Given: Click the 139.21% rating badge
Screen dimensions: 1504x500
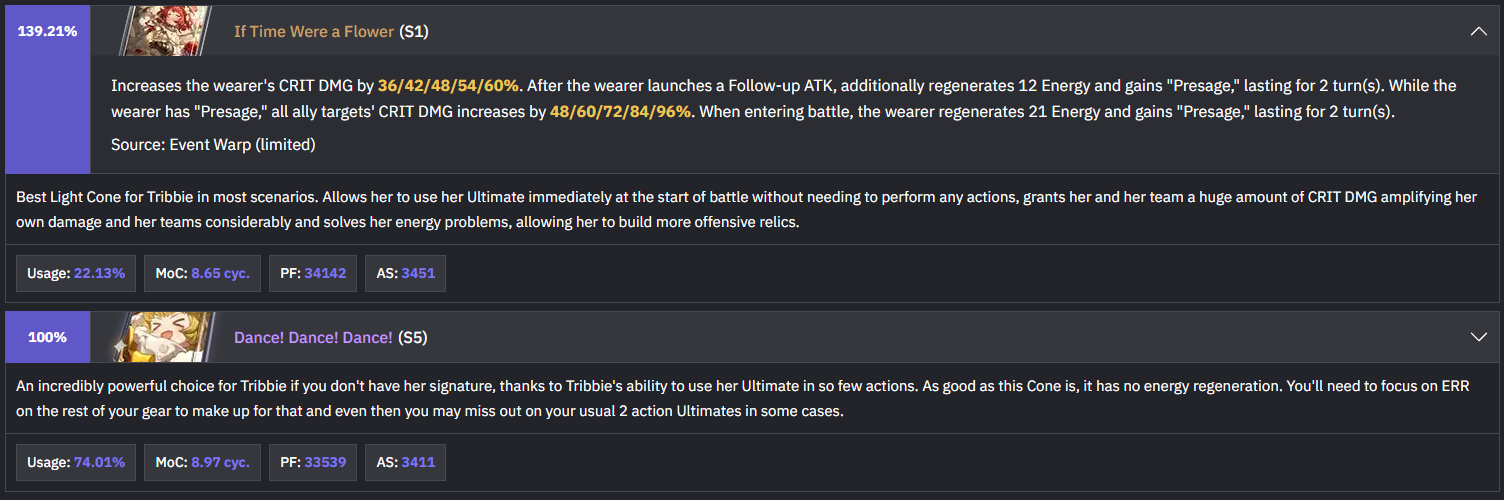Looking at the screenshot, I should [x=47, y=31].
